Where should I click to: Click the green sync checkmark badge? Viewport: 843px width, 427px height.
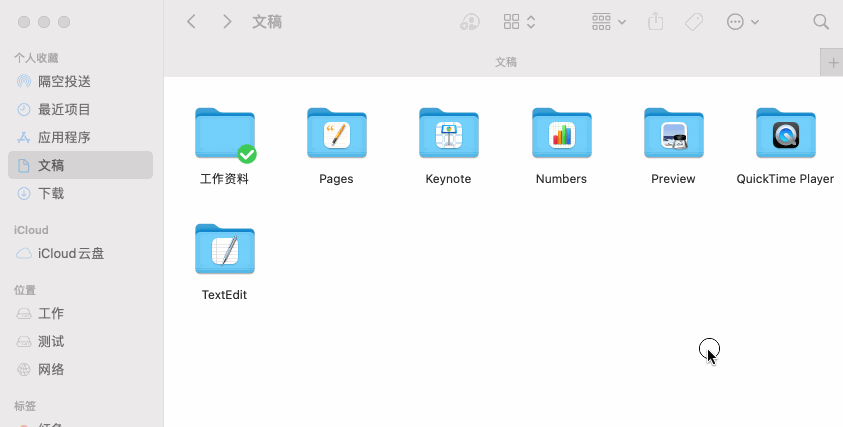tap(247, 154)
